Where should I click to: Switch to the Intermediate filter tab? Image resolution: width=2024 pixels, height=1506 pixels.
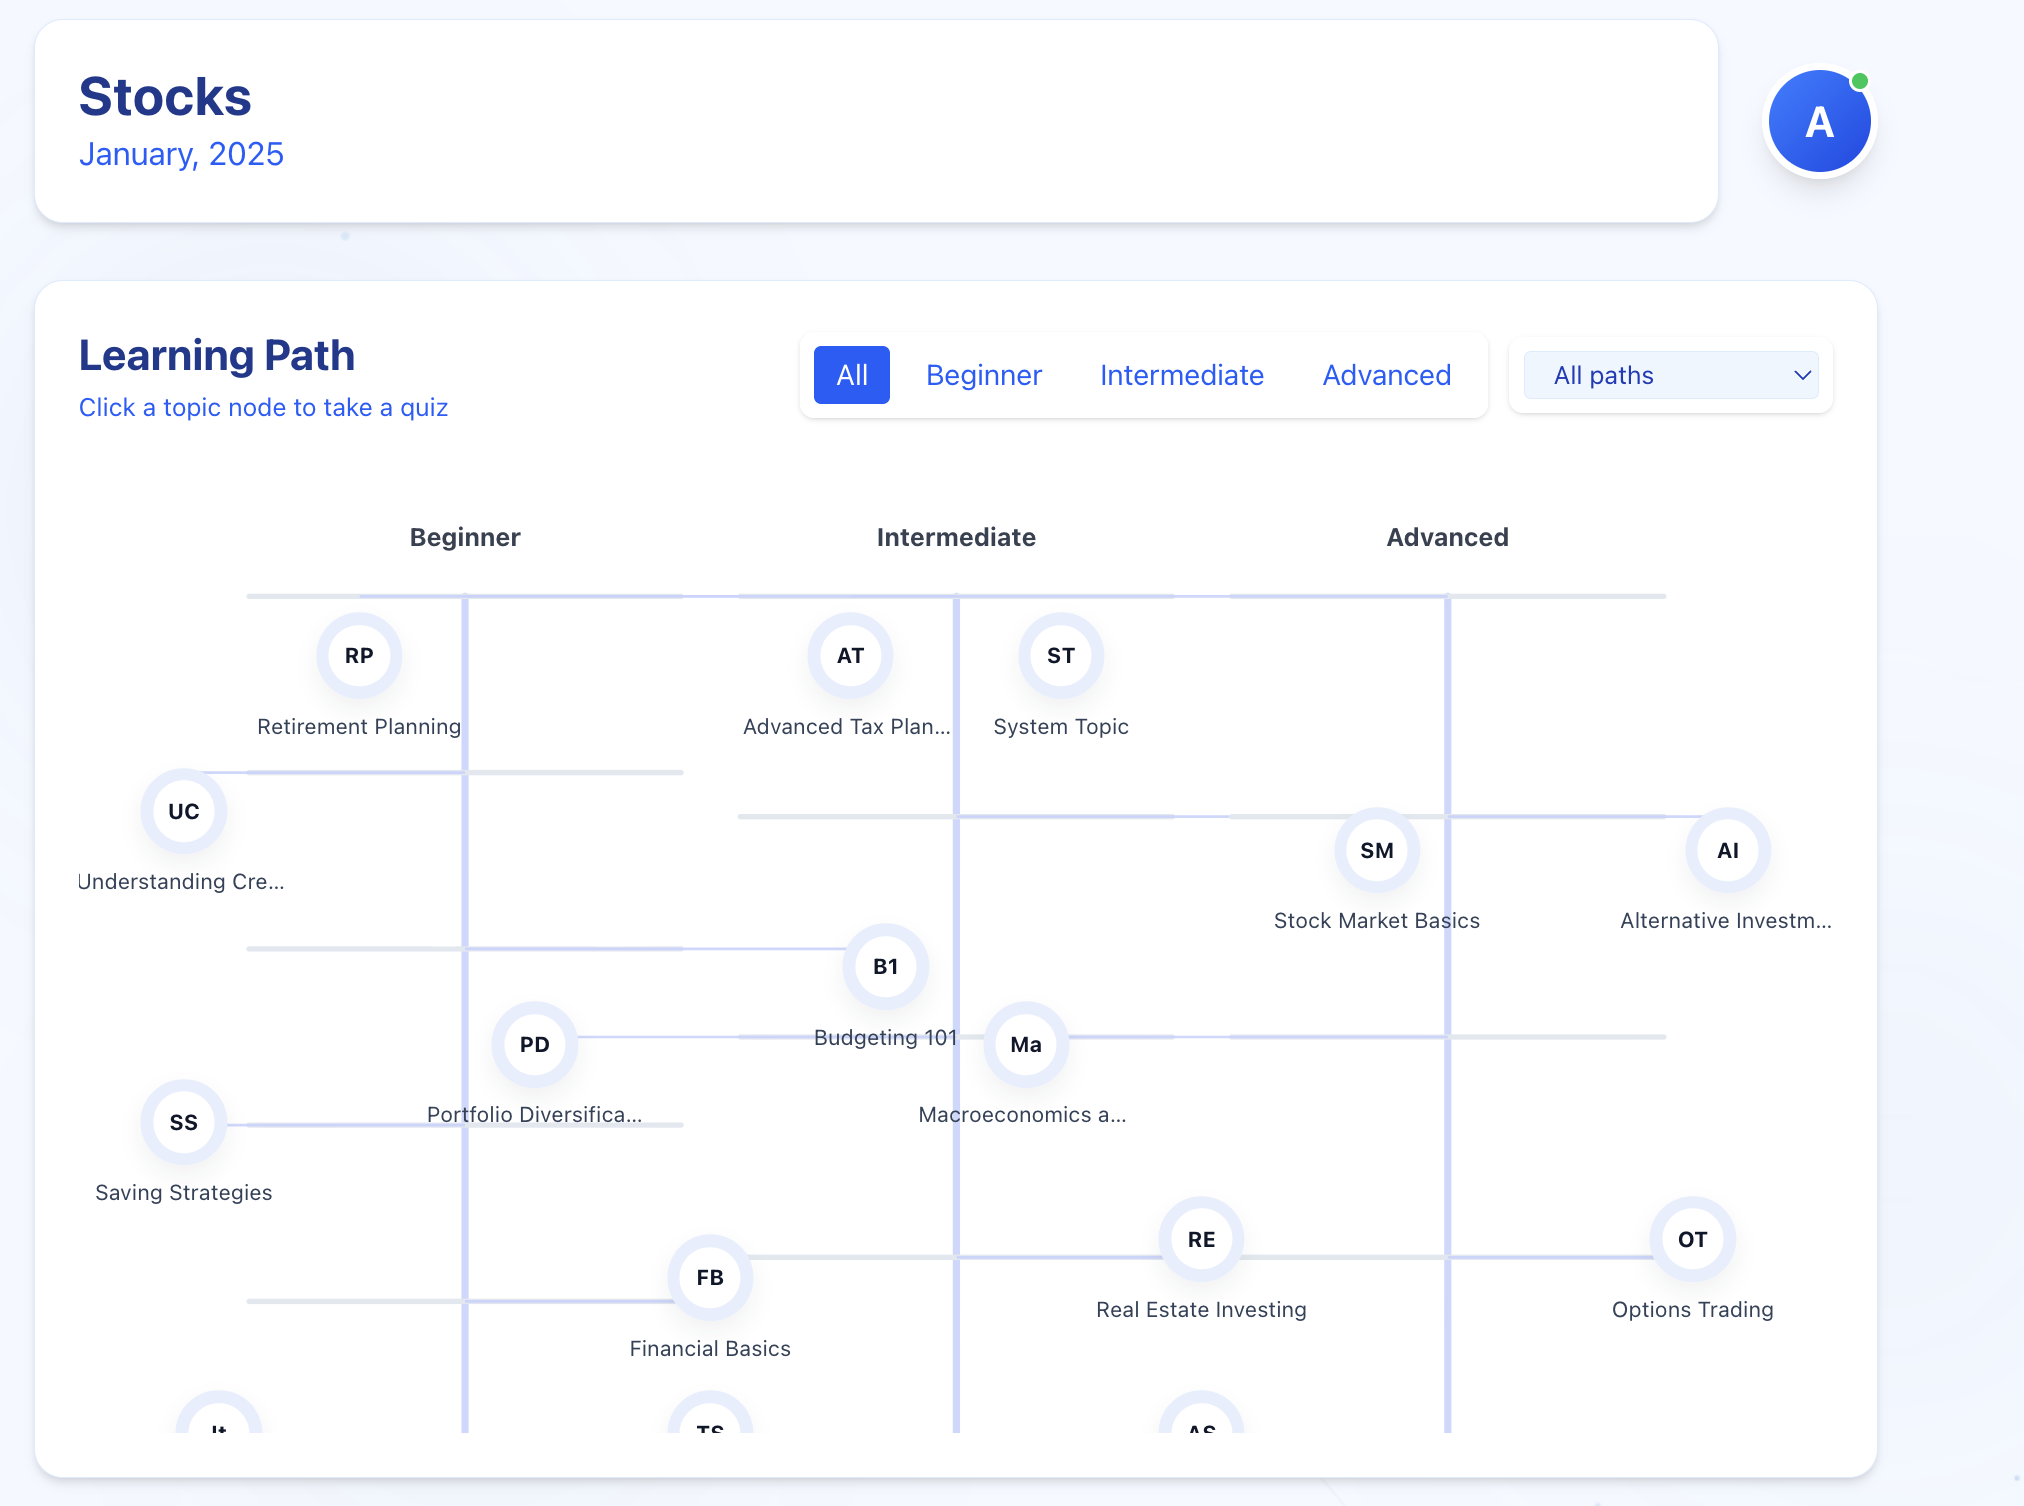(1181, 375)
